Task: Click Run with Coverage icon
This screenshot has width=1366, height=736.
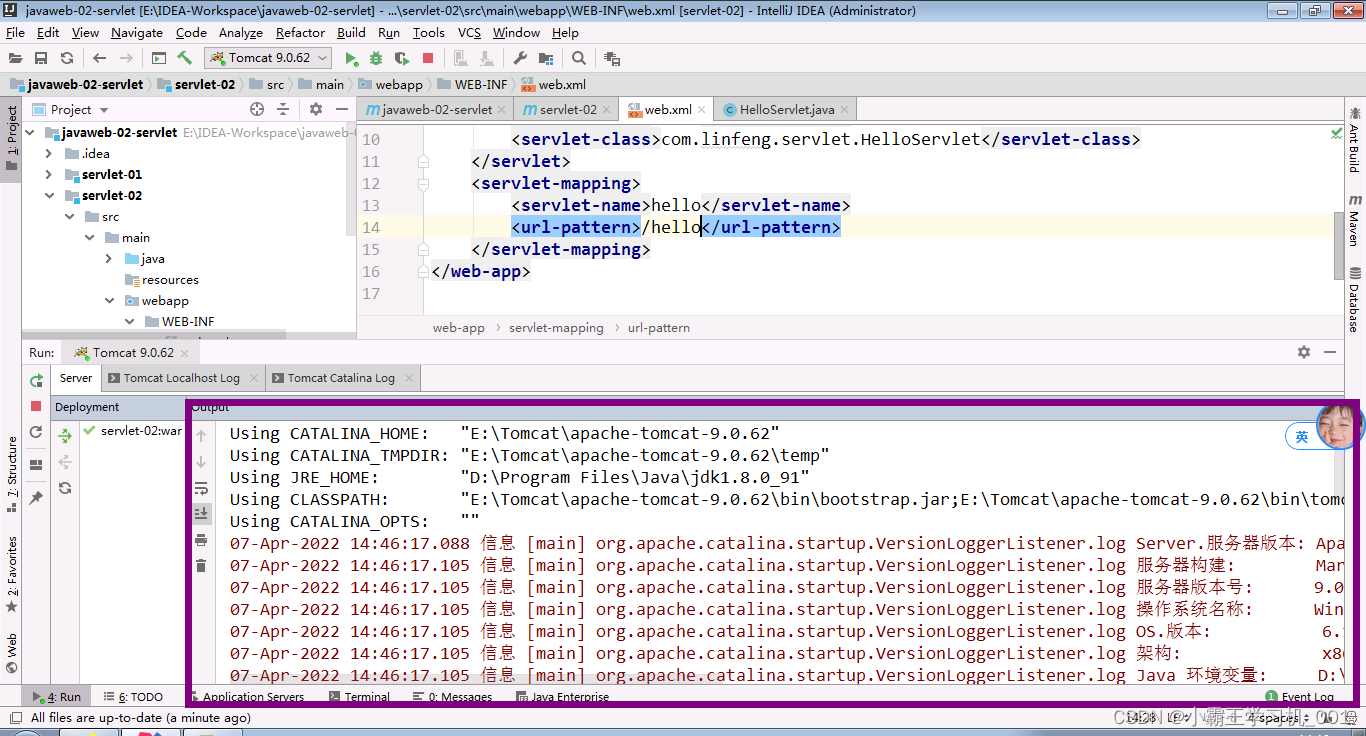Action: pyautogui.click(x=402, y=58)
